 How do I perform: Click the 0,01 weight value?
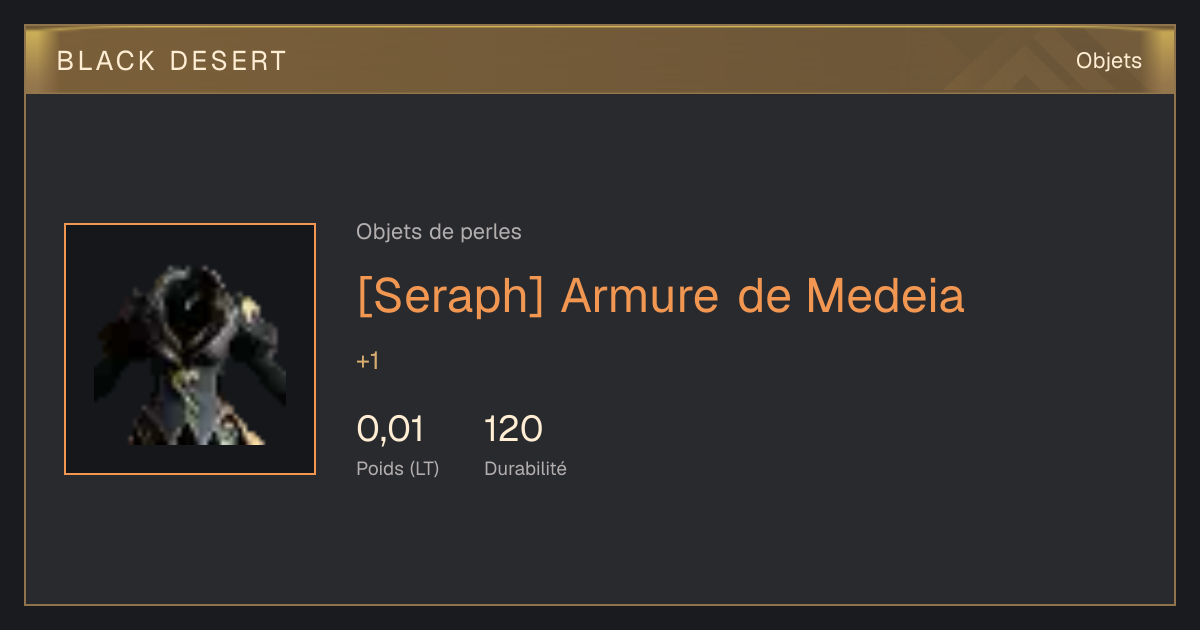(x=390, y=429)
